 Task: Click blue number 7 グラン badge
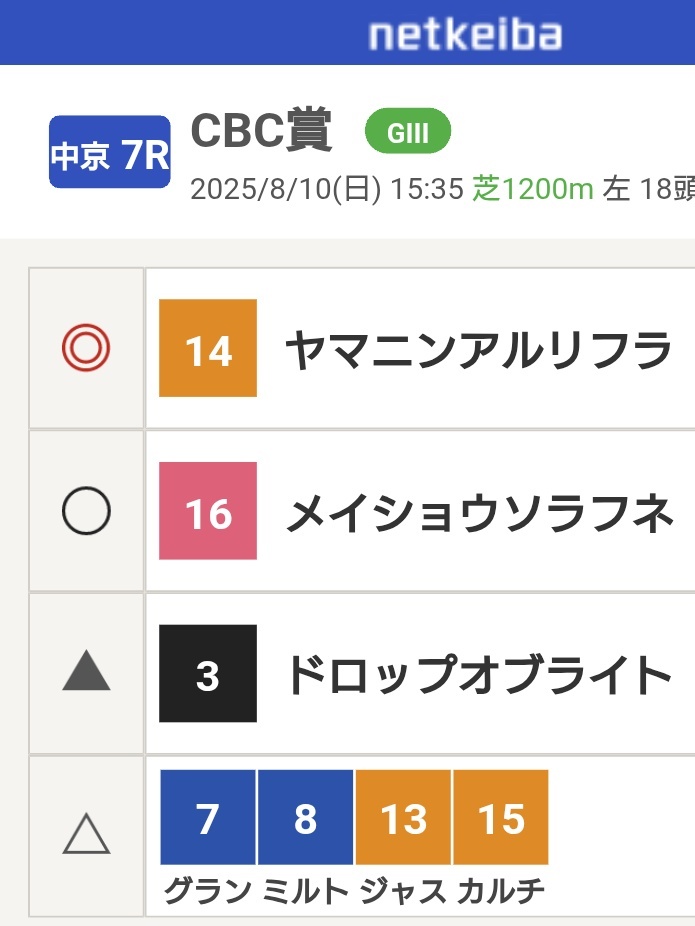[208, 817]
